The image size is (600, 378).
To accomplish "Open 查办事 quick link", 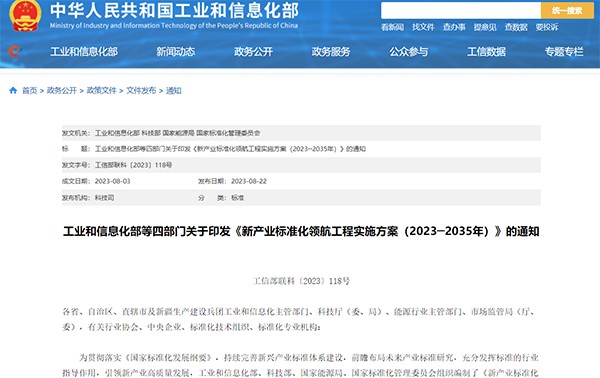I will coord(454,27).
